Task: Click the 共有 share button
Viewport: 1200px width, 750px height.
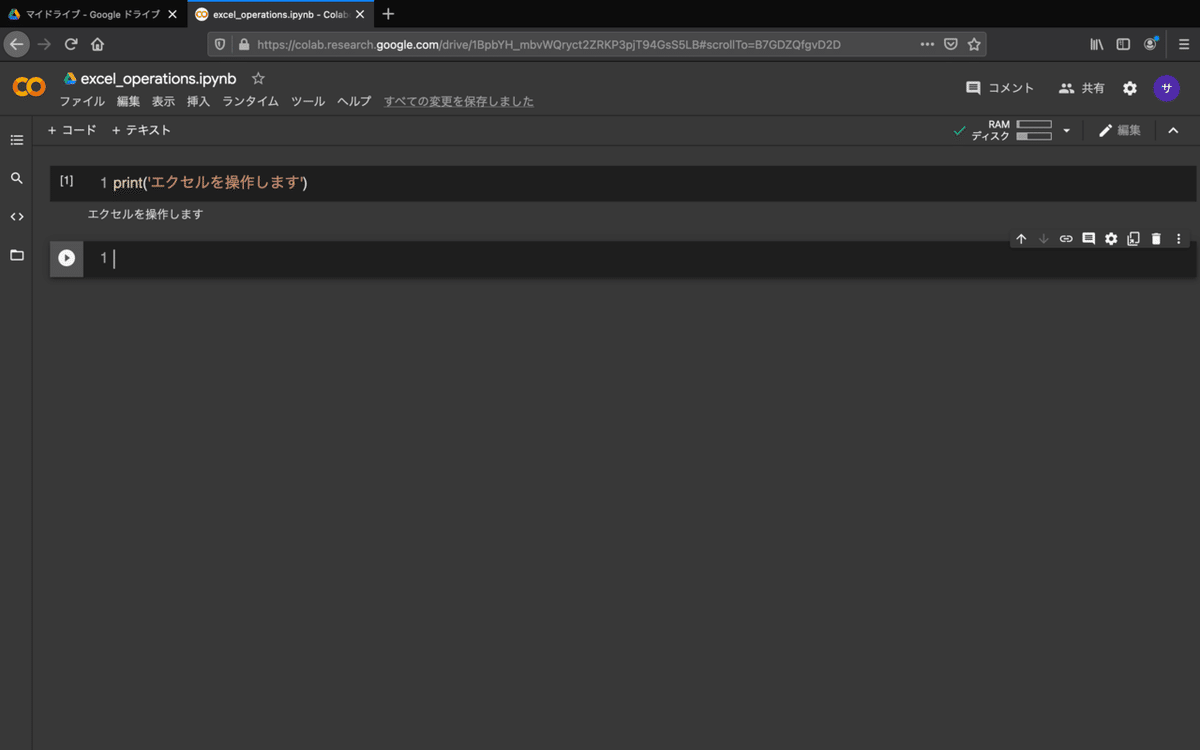Action: tap(1082, 88)
